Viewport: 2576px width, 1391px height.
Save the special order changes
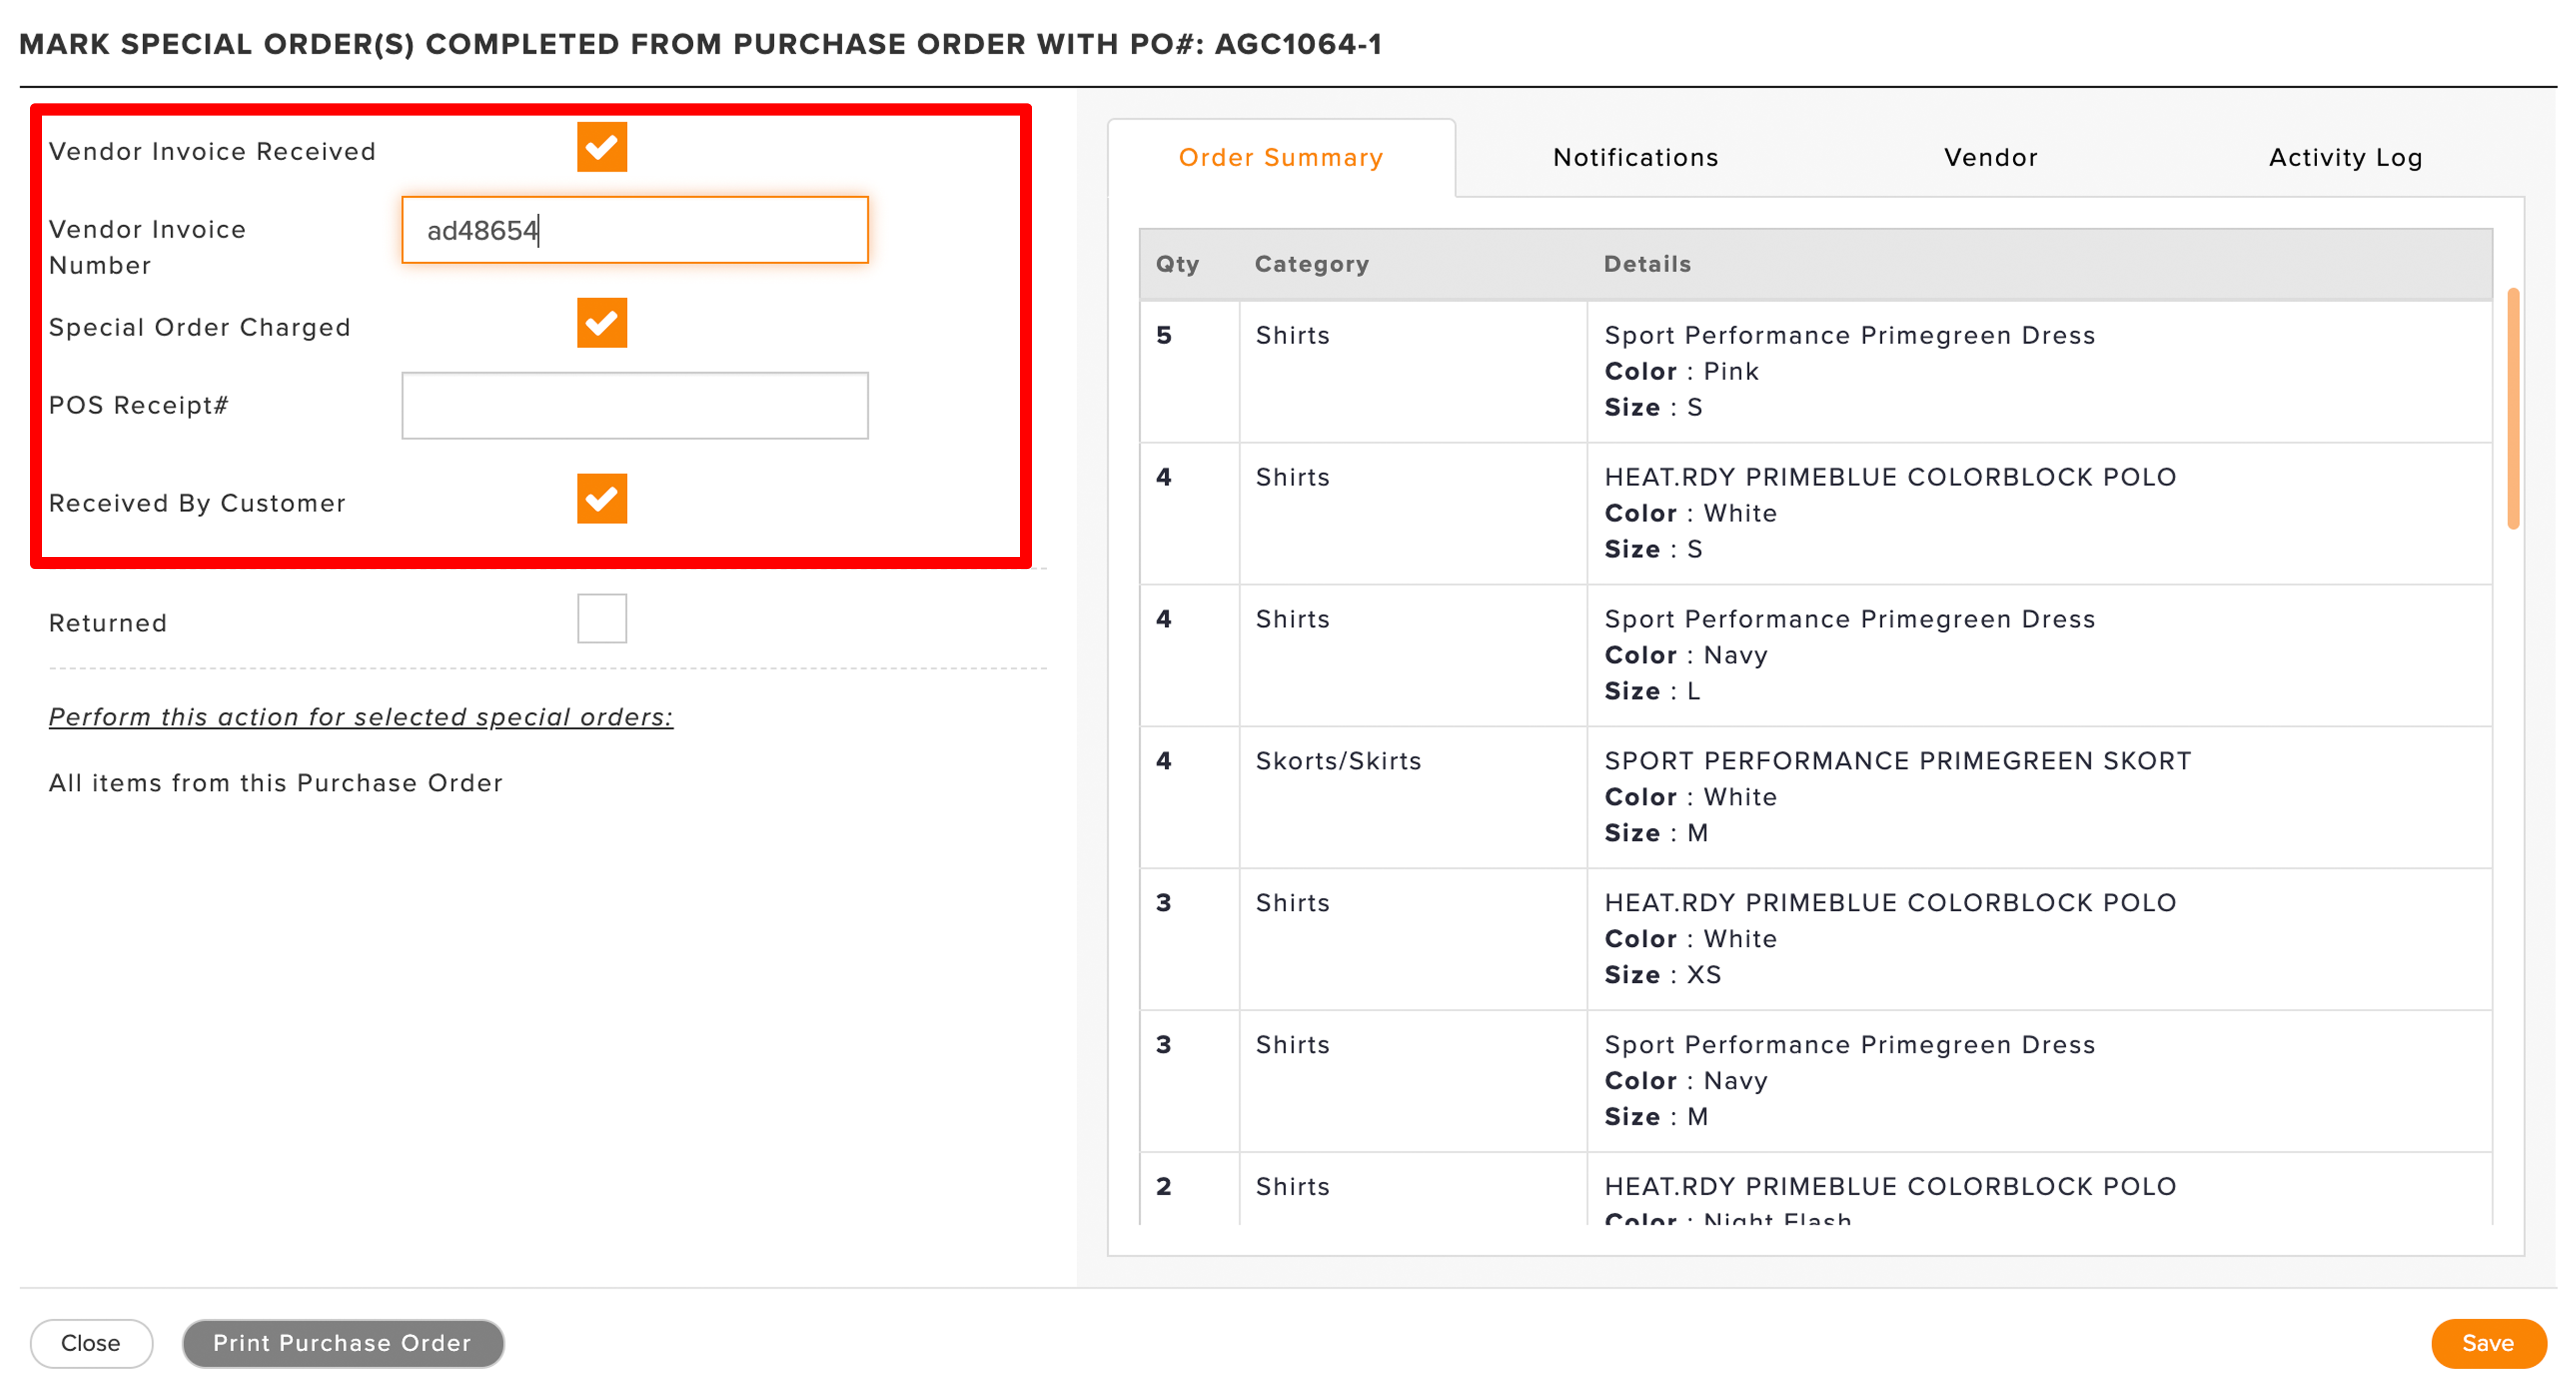click(x=2488, y=1343)
